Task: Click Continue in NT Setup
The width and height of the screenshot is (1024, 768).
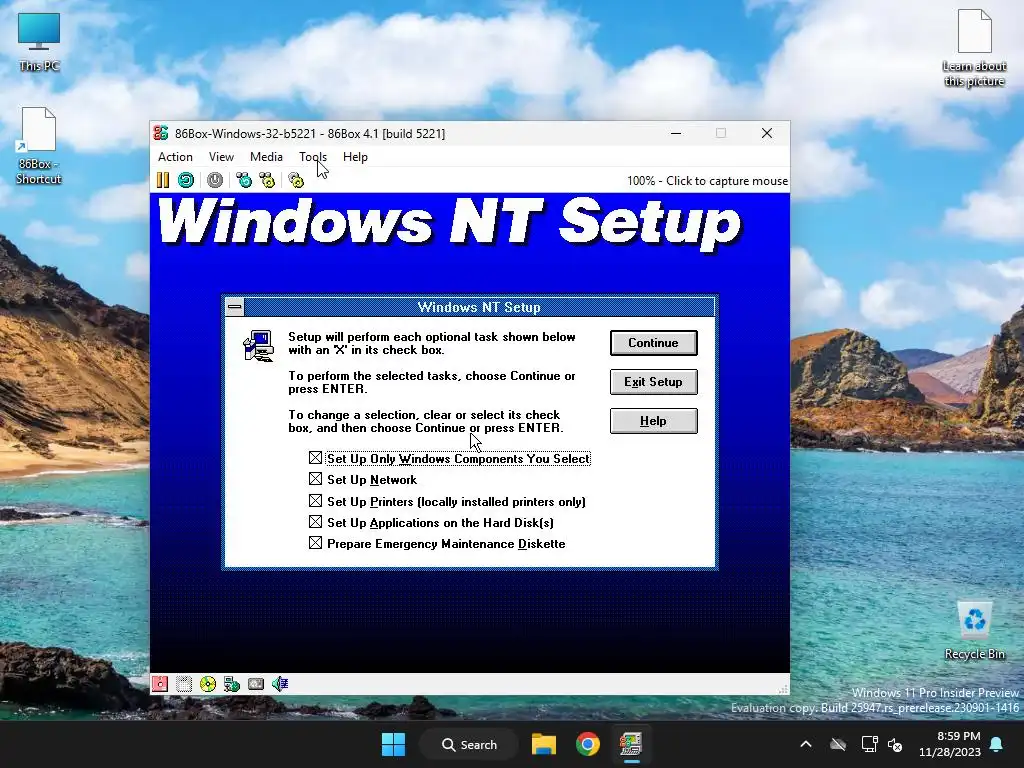Action: 654,343
